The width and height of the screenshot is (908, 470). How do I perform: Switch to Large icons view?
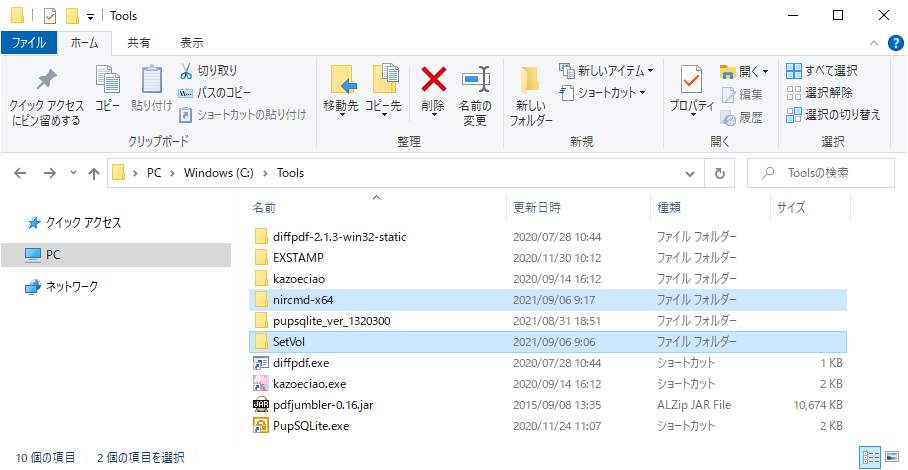pyautogui.click(x=892, y=457)
